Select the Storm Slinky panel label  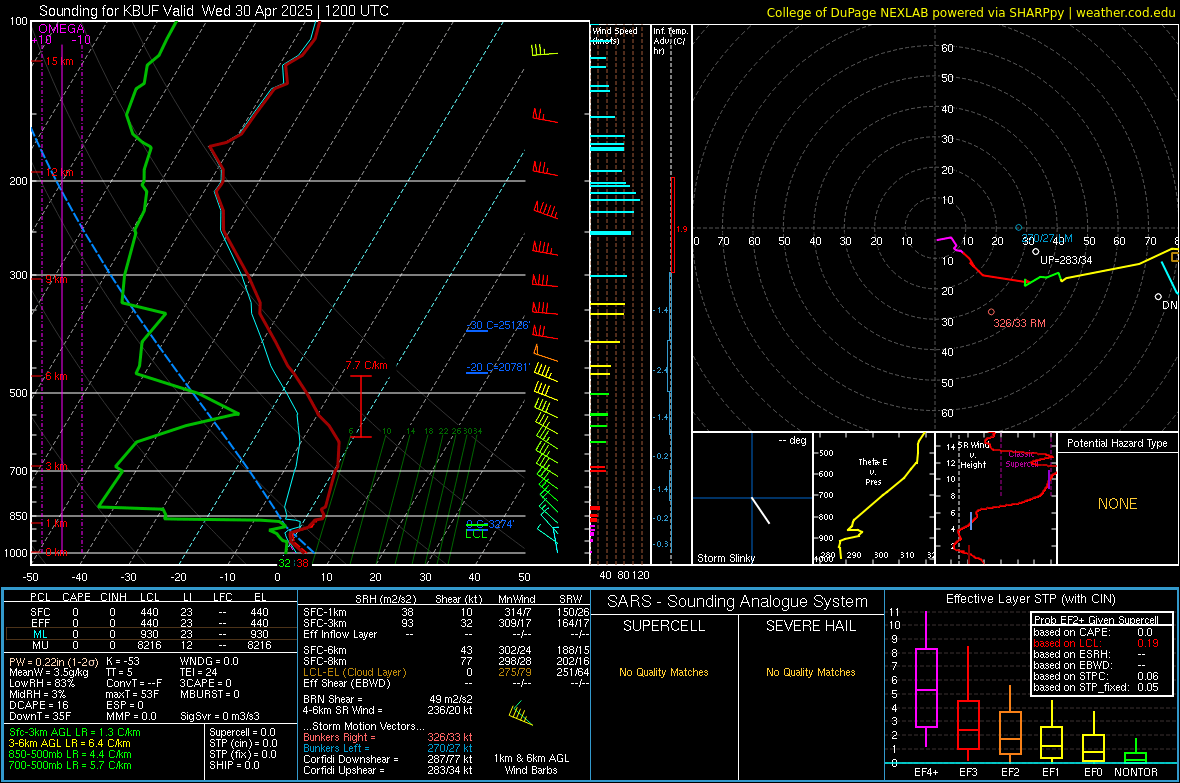725,558
